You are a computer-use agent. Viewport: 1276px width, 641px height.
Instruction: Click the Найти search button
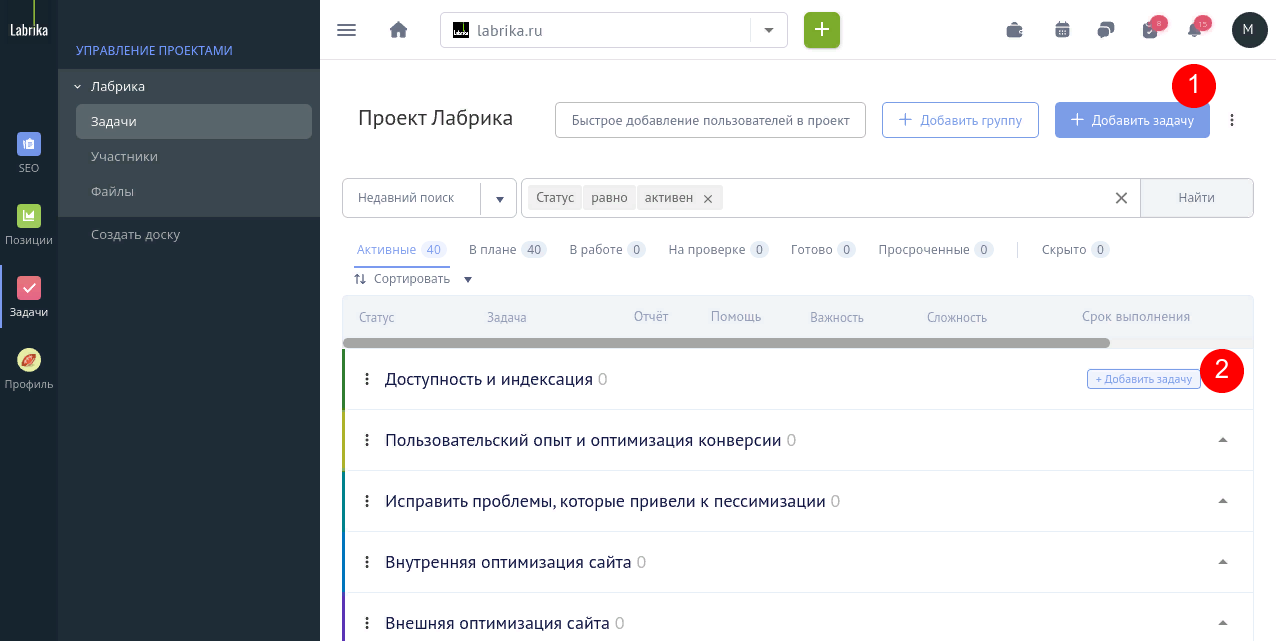(1196, 198)
